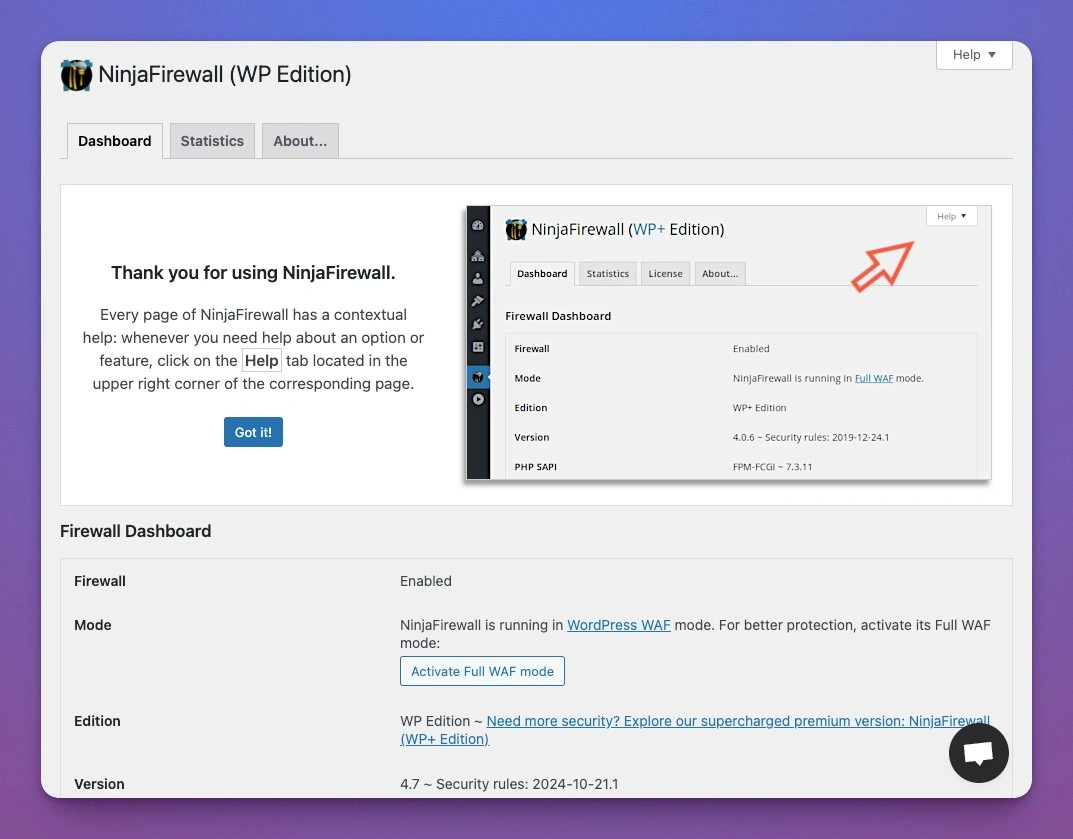
Task: Click the highlighted ninja icon in the preview's sidebar
Action: (478, 377)
